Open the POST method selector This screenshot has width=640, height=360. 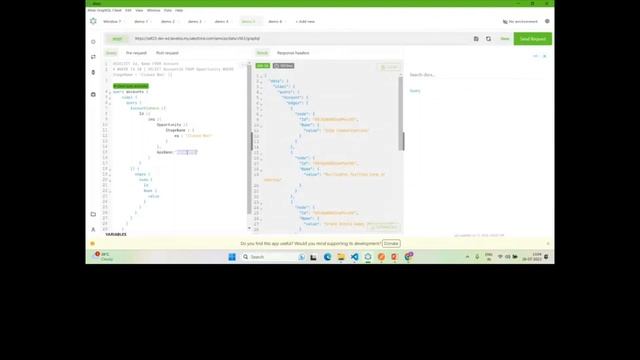click(x=117, y=39)
